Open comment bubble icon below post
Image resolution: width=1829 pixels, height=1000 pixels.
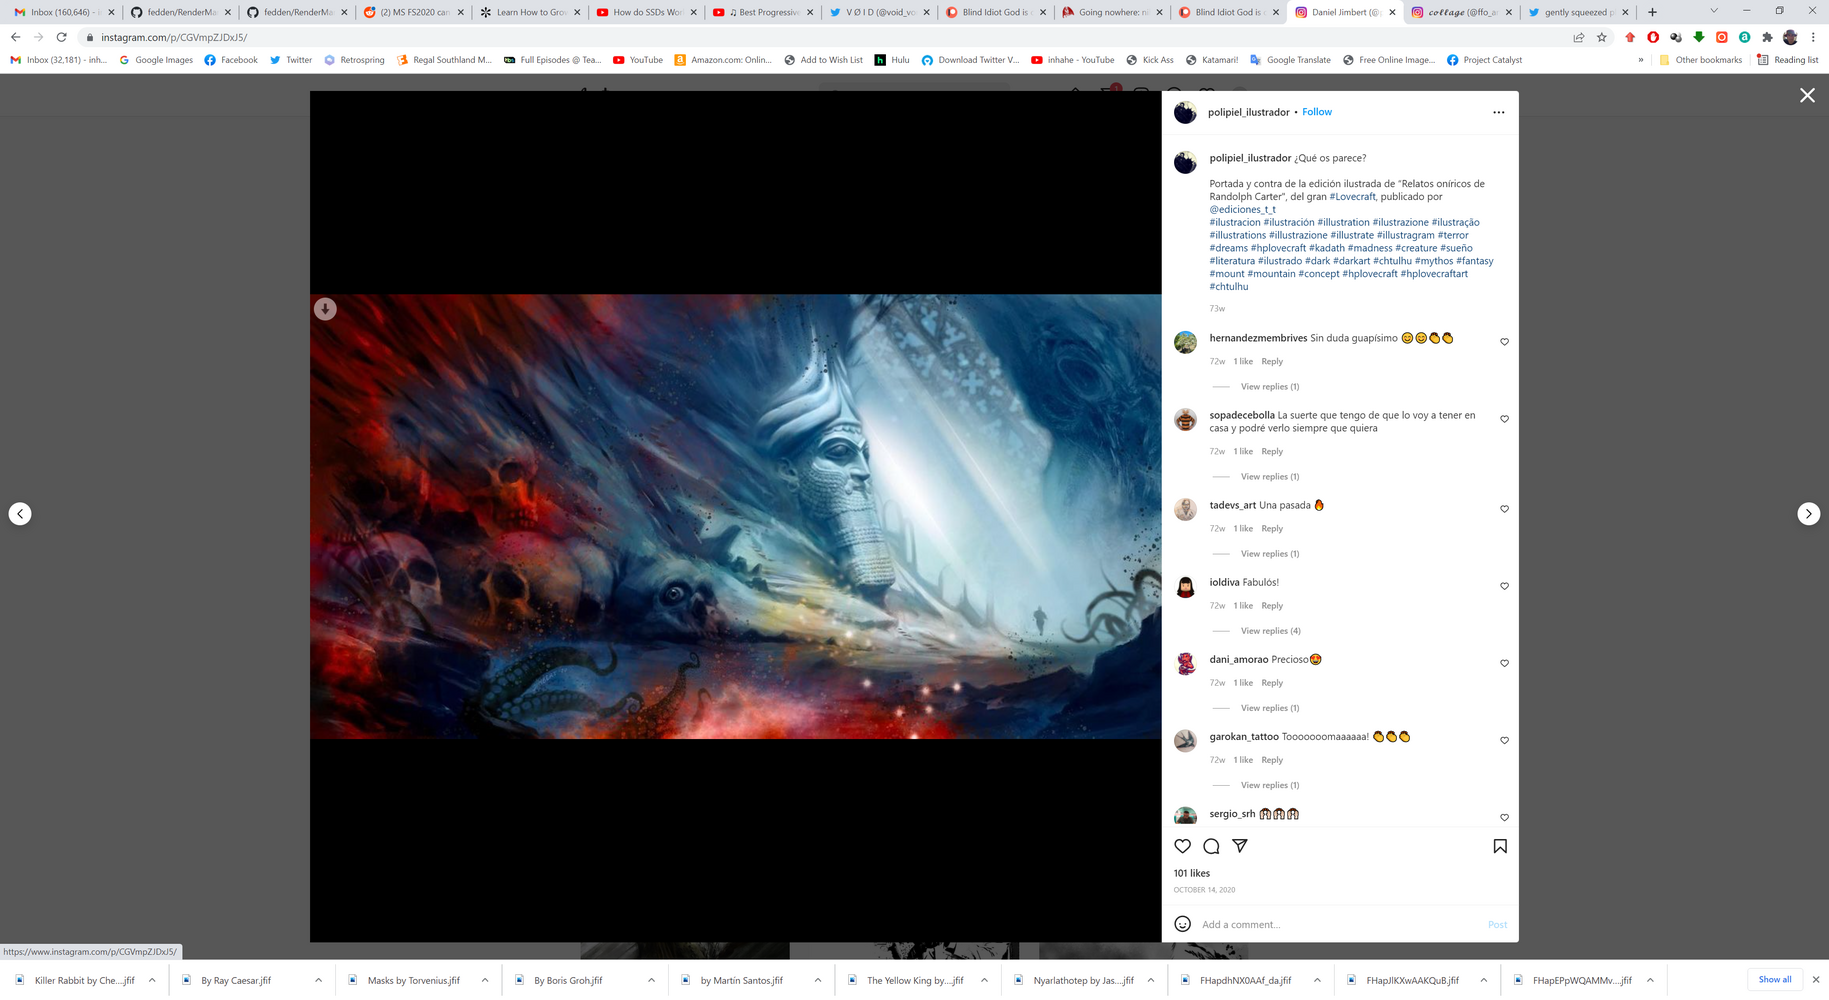1211,846
